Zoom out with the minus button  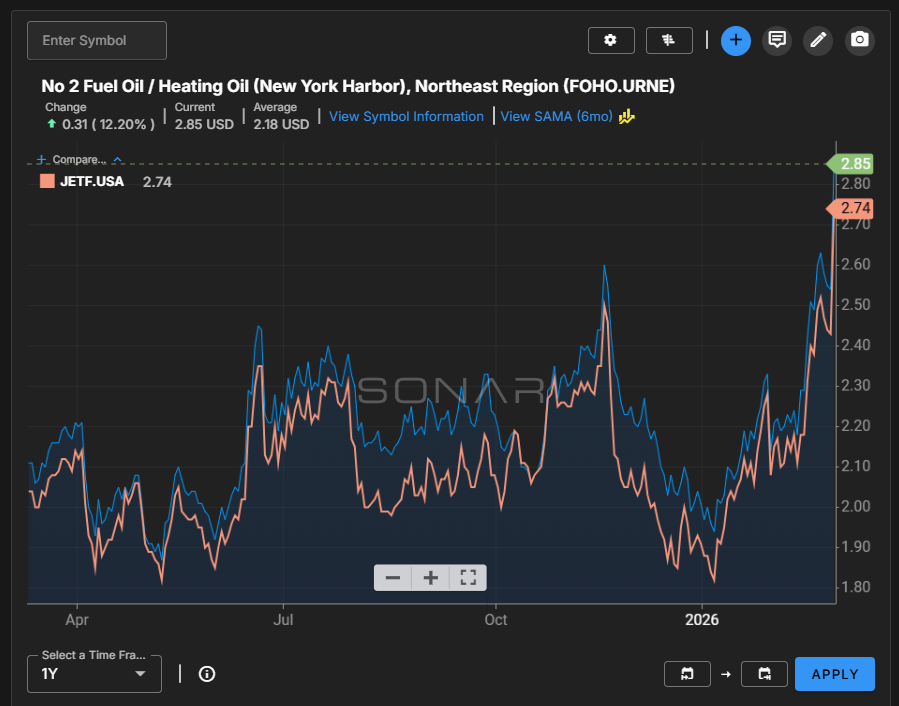point(393,578)
